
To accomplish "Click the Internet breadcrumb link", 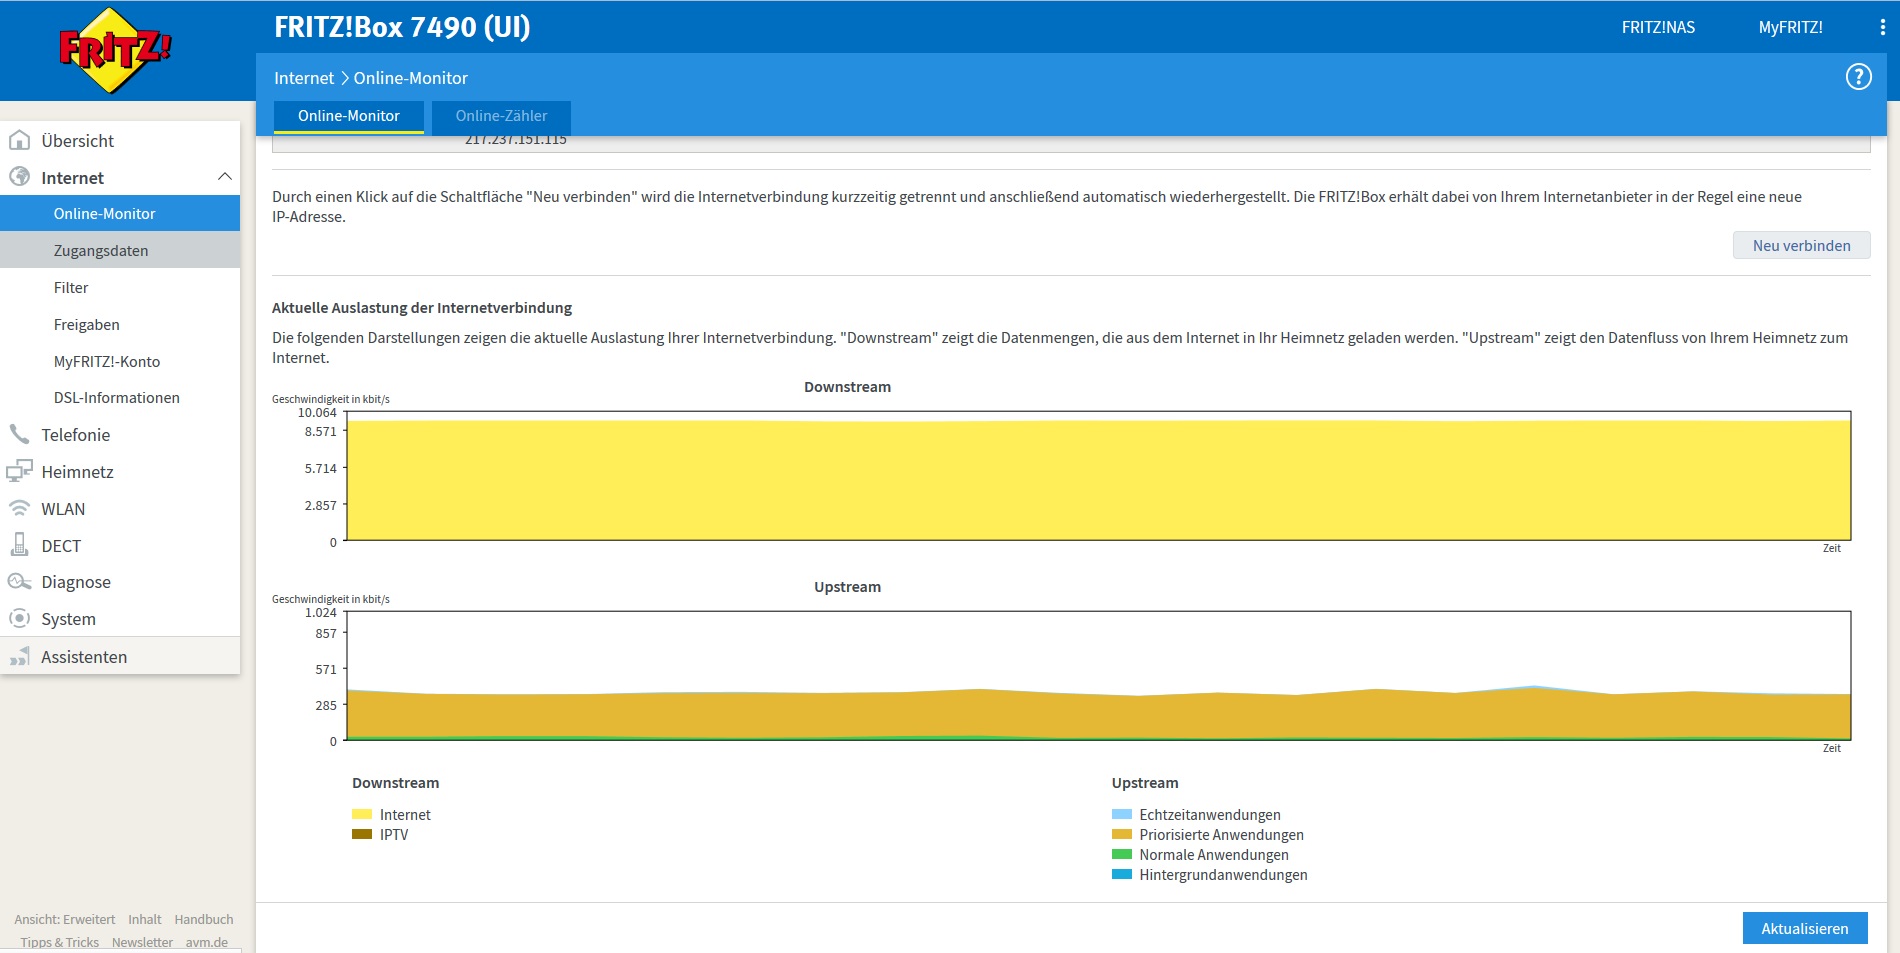I will [x=304, y=78].
